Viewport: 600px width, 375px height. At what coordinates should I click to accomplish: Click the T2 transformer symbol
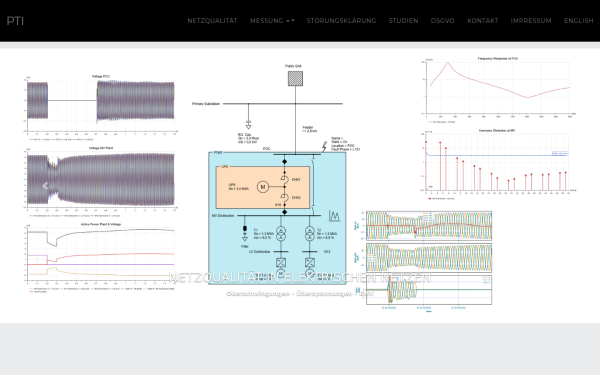310,233
